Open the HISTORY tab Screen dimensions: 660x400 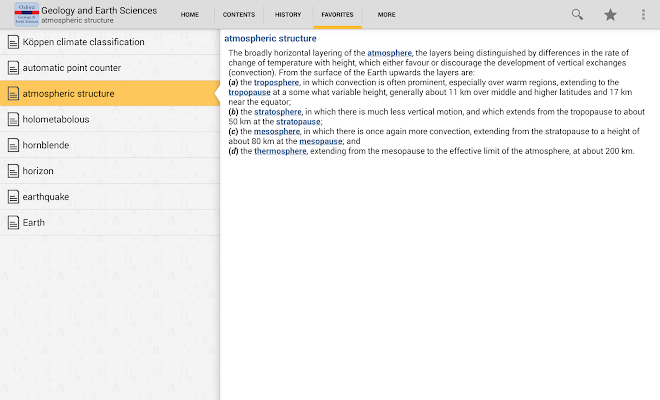click(288, 15)
